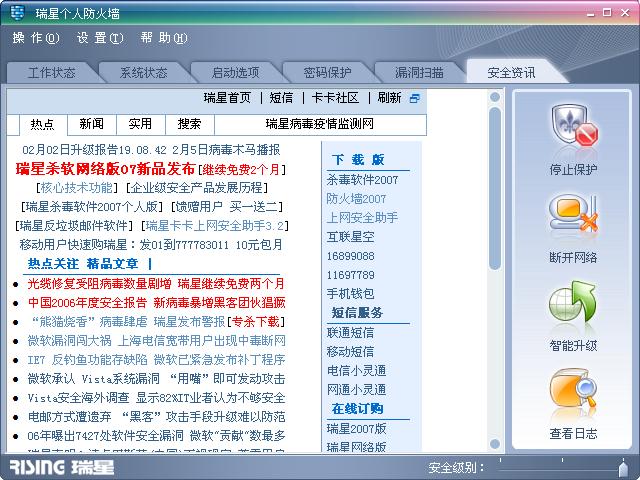640x480 pixels.
Task: Open article 光缆修复受阻病毒数量剧增
Action: [x=99, y=283]
